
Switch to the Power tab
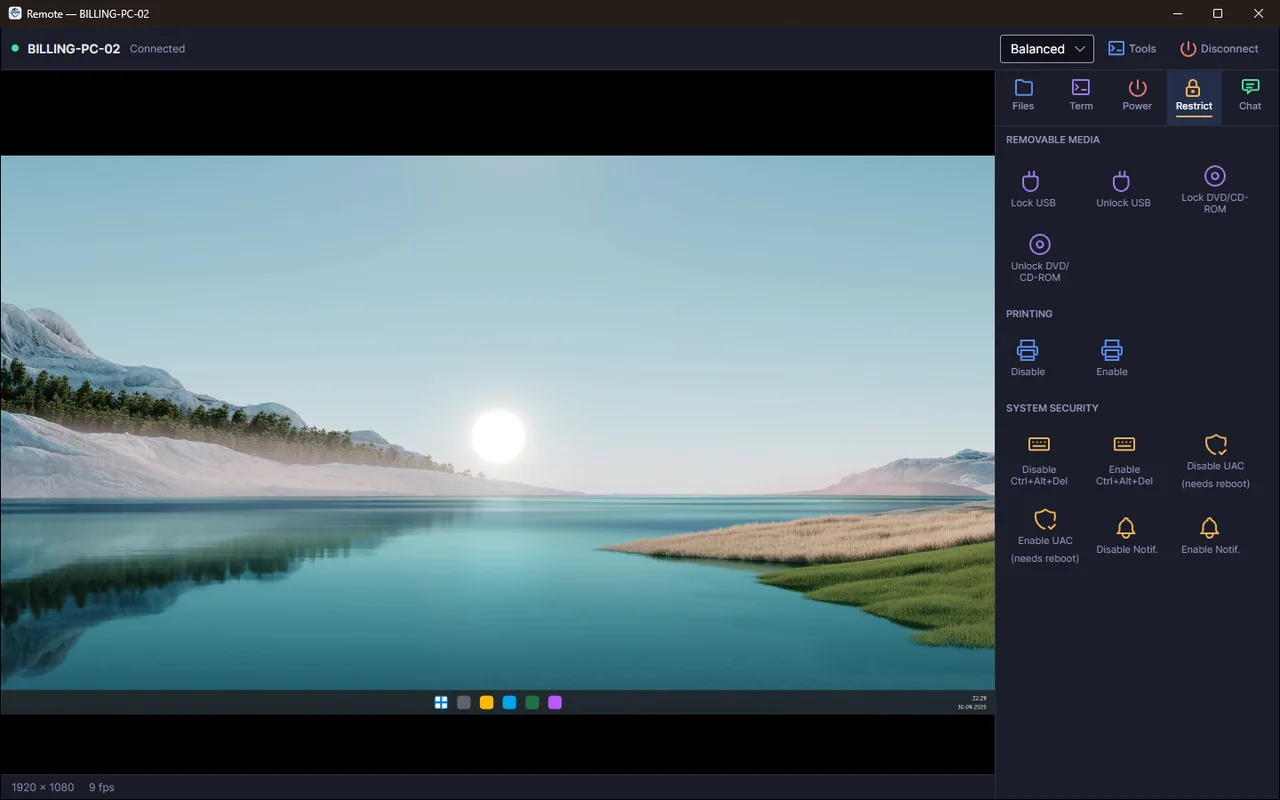point(1137,96)
